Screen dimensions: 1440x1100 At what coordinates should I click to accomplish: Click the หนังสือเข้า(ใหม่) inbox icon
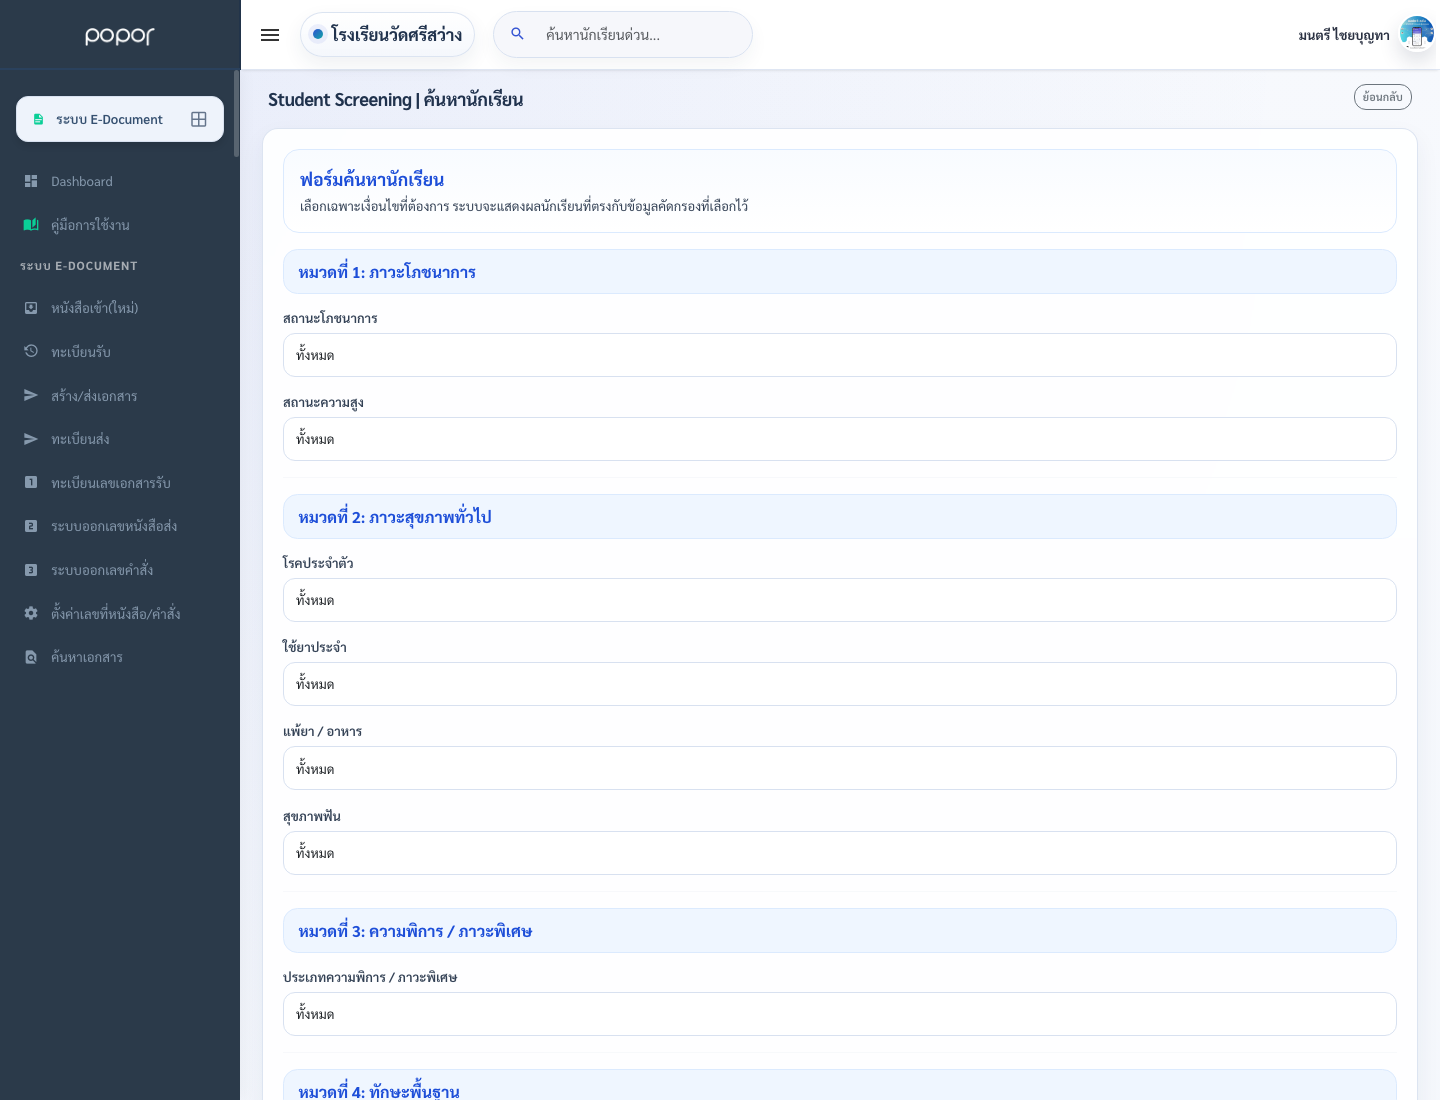pyautogui.click(x=31, y=308)
